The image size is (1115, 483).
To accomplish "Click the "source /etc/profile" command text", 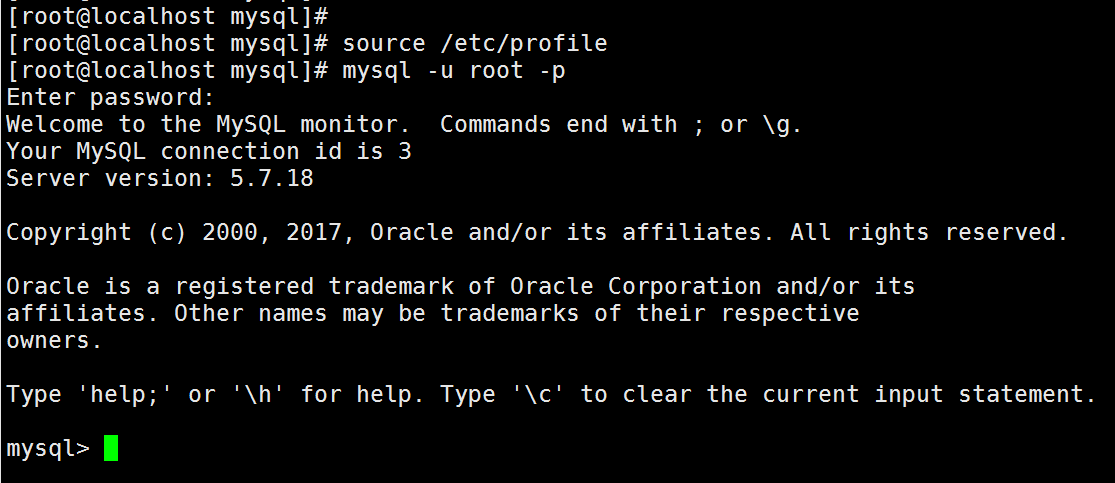I will [474, 44].
